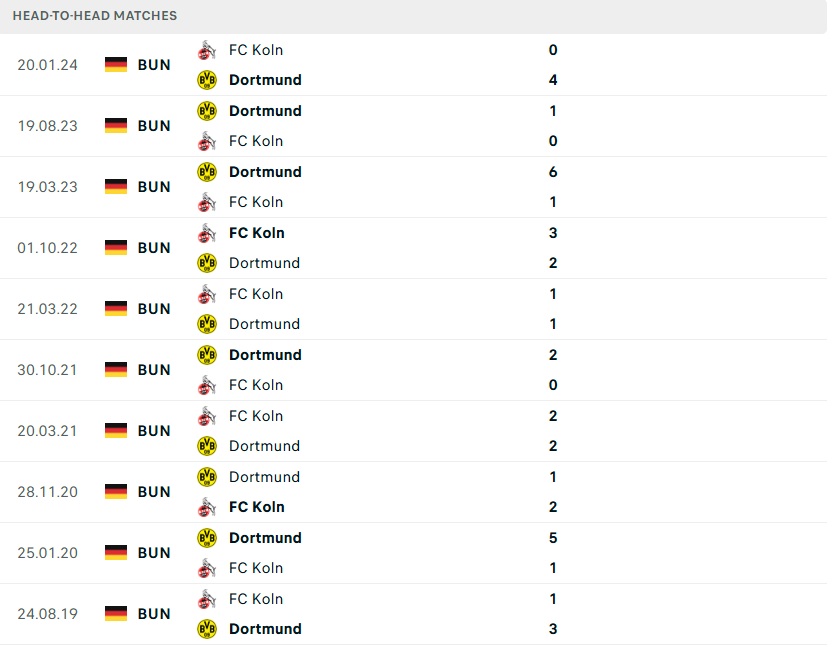The image size is (838, 647).
Task: Click the Dortmund crest in the 19.08.23 match
Action: pos(207,111)
